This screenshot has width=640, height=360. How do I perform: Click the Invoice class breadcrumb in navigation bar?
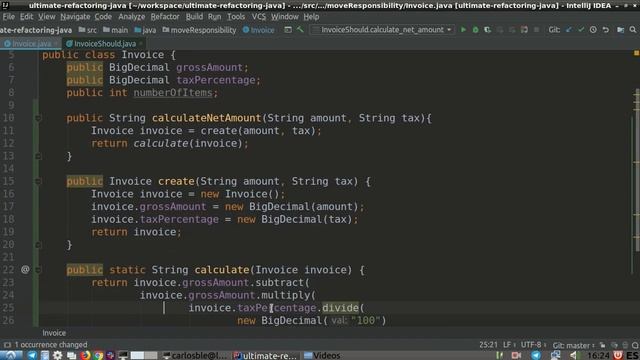[x=258, y=30]
